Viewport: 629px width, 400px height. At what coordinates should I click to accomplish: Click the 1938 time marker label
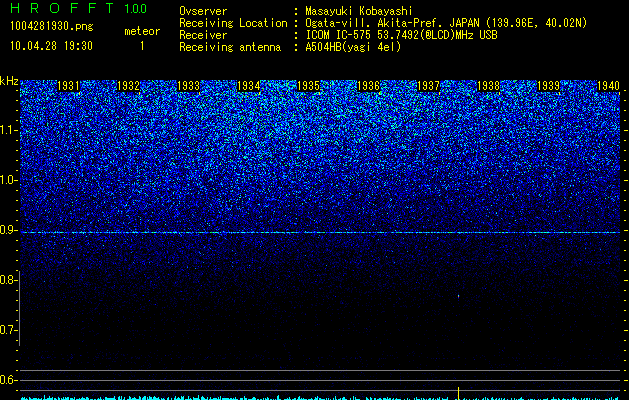click(x=489, y=86)
